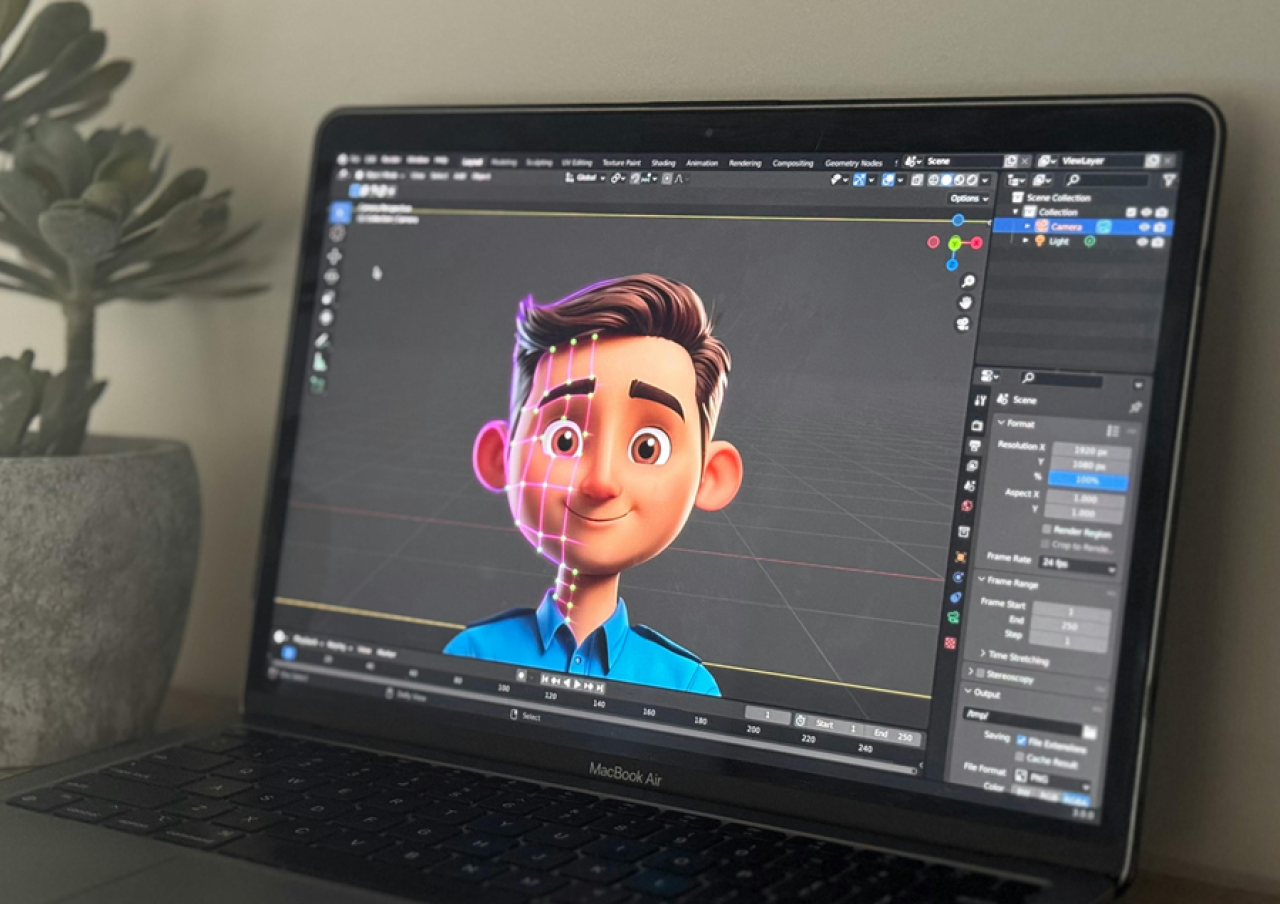Pin the properties editor with pin icon

point(1136,407)
